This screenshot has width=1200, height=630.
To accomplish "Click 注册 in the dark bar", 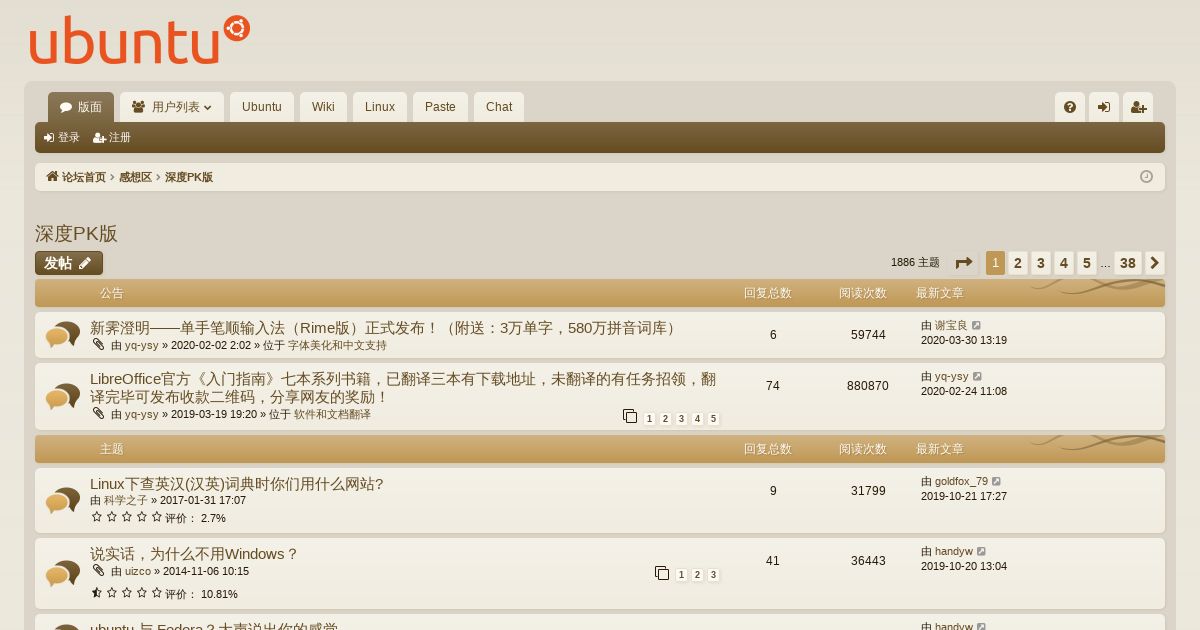I will [x=112, y=138].
